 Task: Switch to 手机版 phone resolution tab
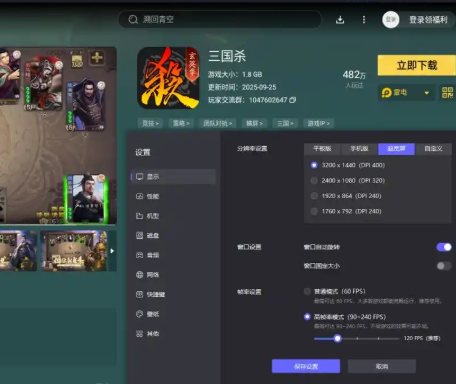pos(359,149)
